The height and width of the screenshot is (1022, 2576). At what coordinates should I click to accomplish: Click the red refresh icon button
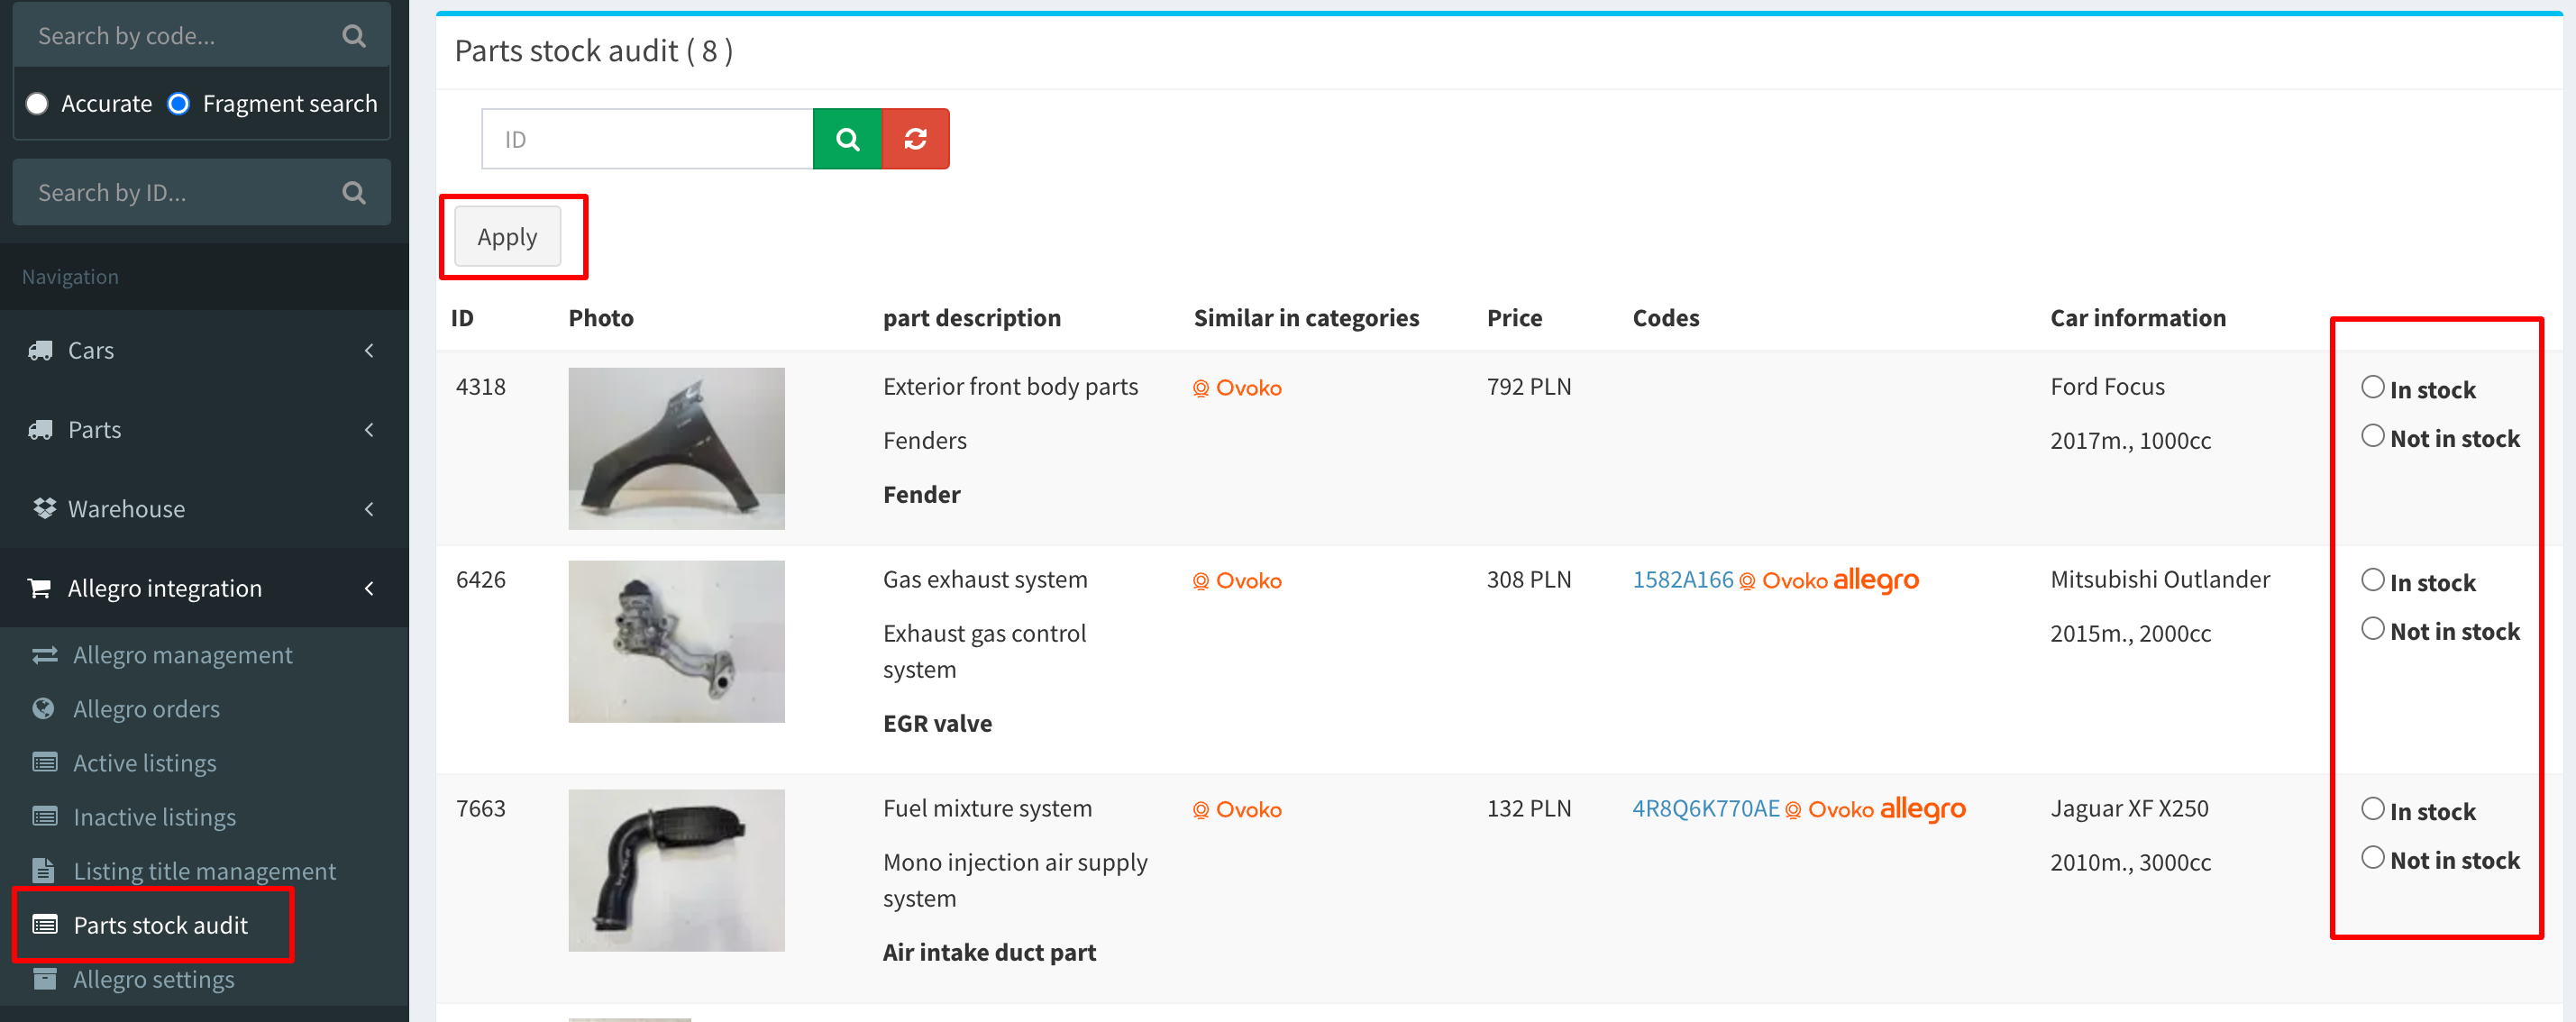click(914, 139)
